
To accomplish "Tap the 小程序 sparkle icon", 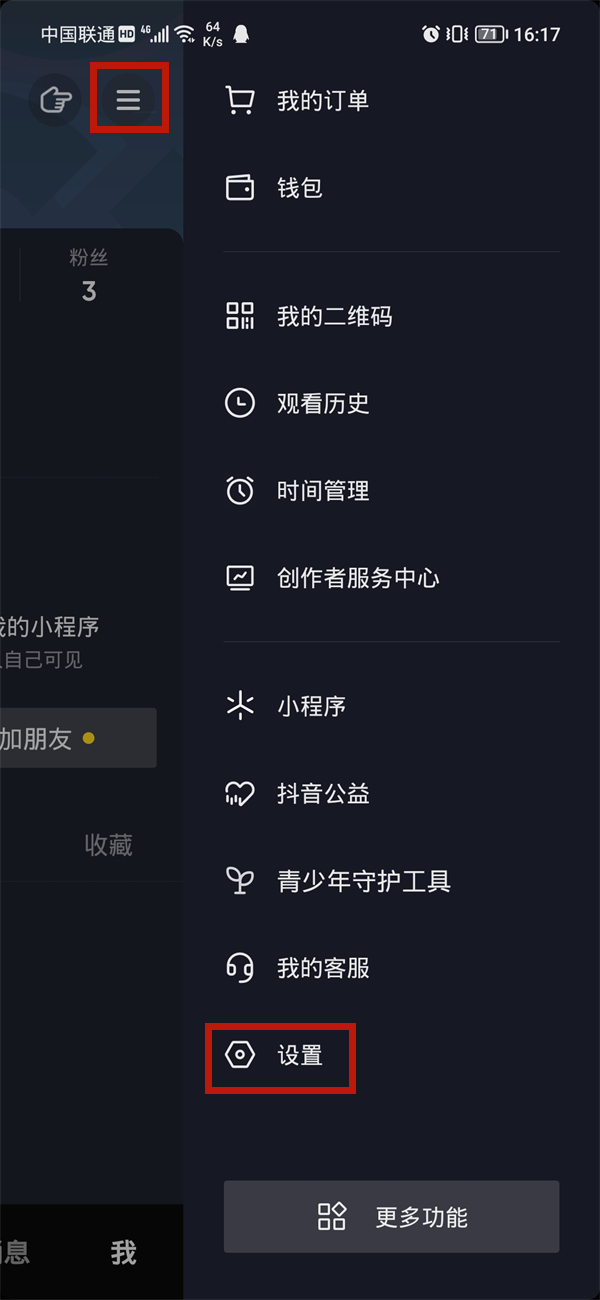I will click(x=240, y=705).
